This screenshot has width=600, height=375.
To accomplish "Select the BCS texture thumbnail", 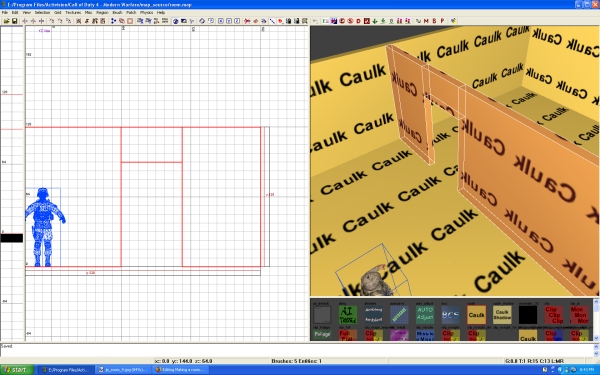I will point(450,315).
